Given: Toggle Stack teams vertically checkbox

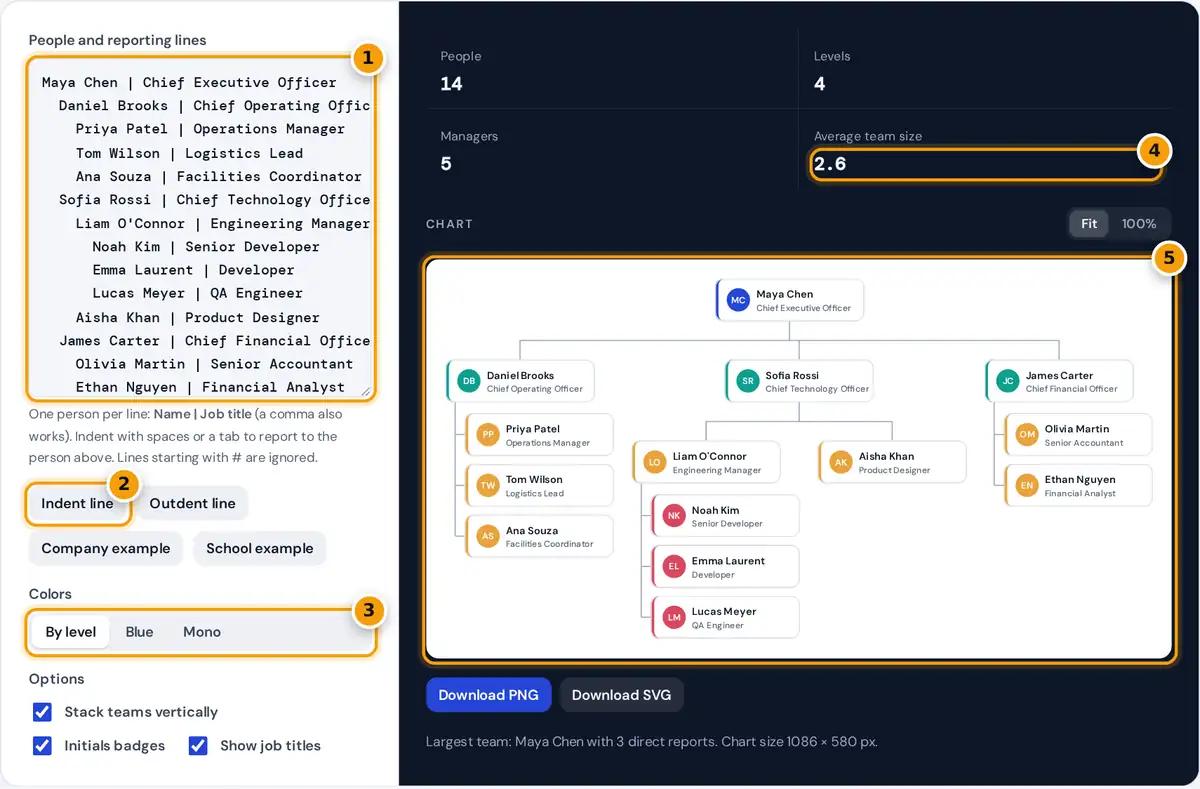Looking at the screenshot, I should (x=42, y=712).
